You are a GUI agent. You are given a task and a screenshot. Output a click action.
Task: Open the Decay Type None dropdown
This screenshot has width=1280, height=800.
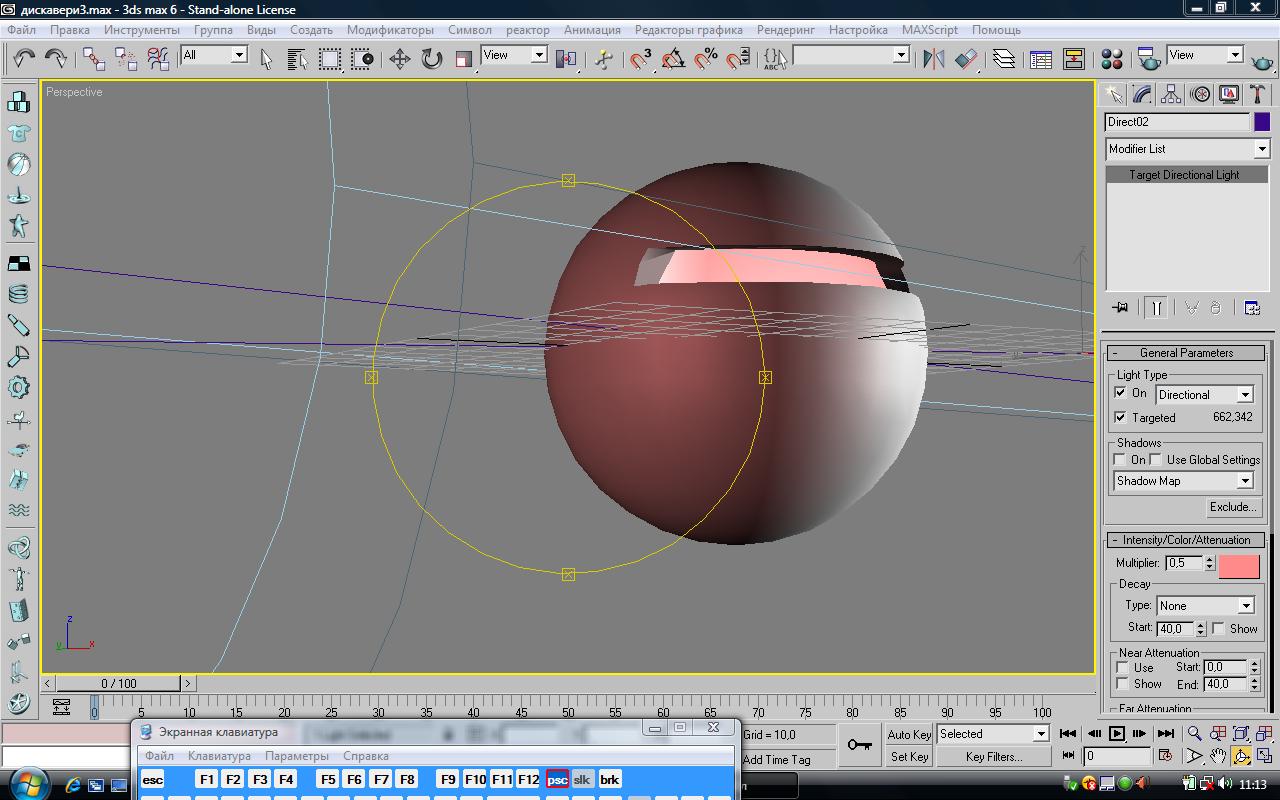point(1204,605)
